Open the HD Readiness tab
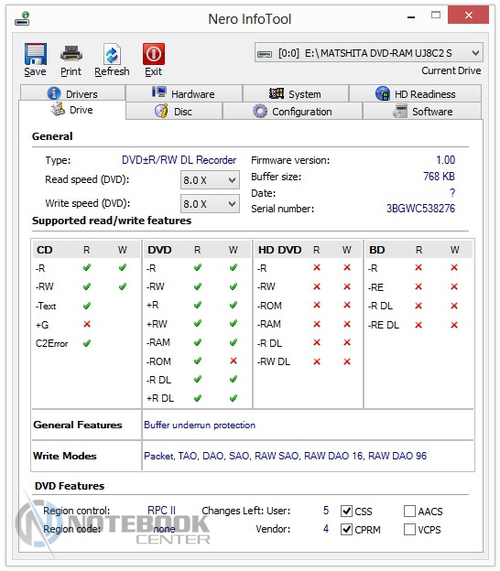 tap(416, 93)
